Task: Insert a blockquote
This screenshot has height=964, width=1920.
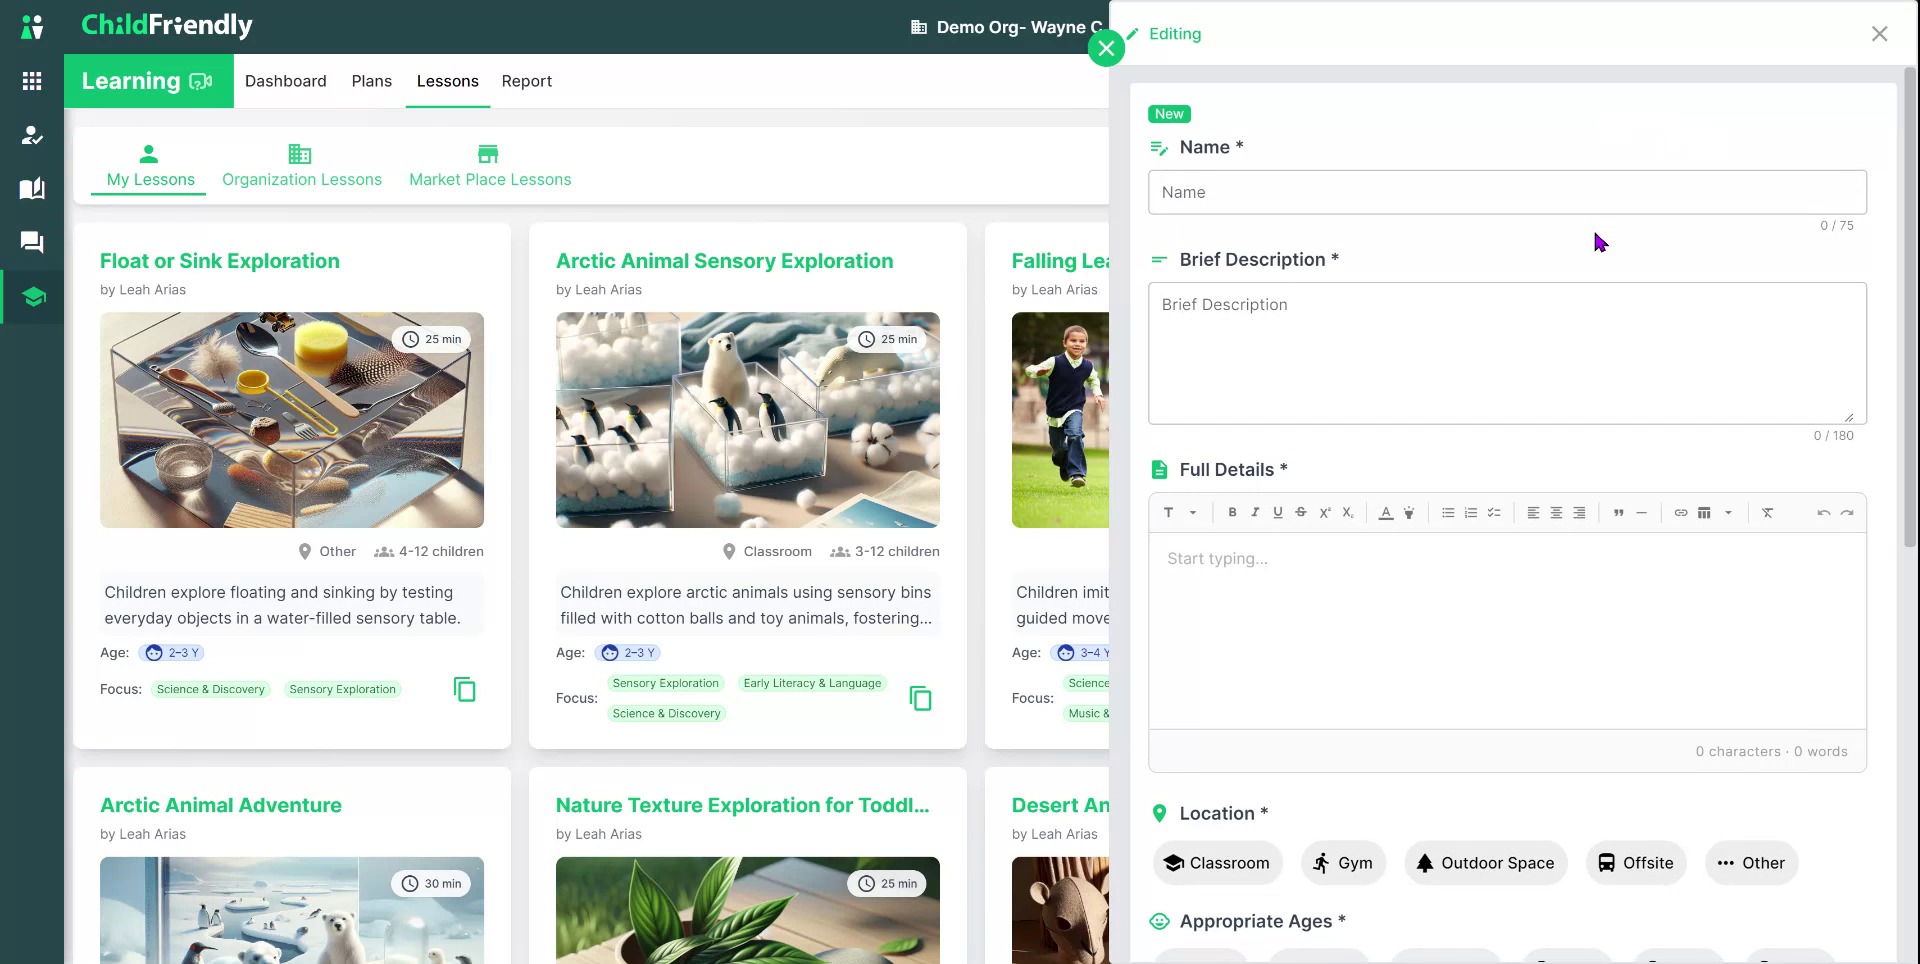Action: coord(1618,513)
